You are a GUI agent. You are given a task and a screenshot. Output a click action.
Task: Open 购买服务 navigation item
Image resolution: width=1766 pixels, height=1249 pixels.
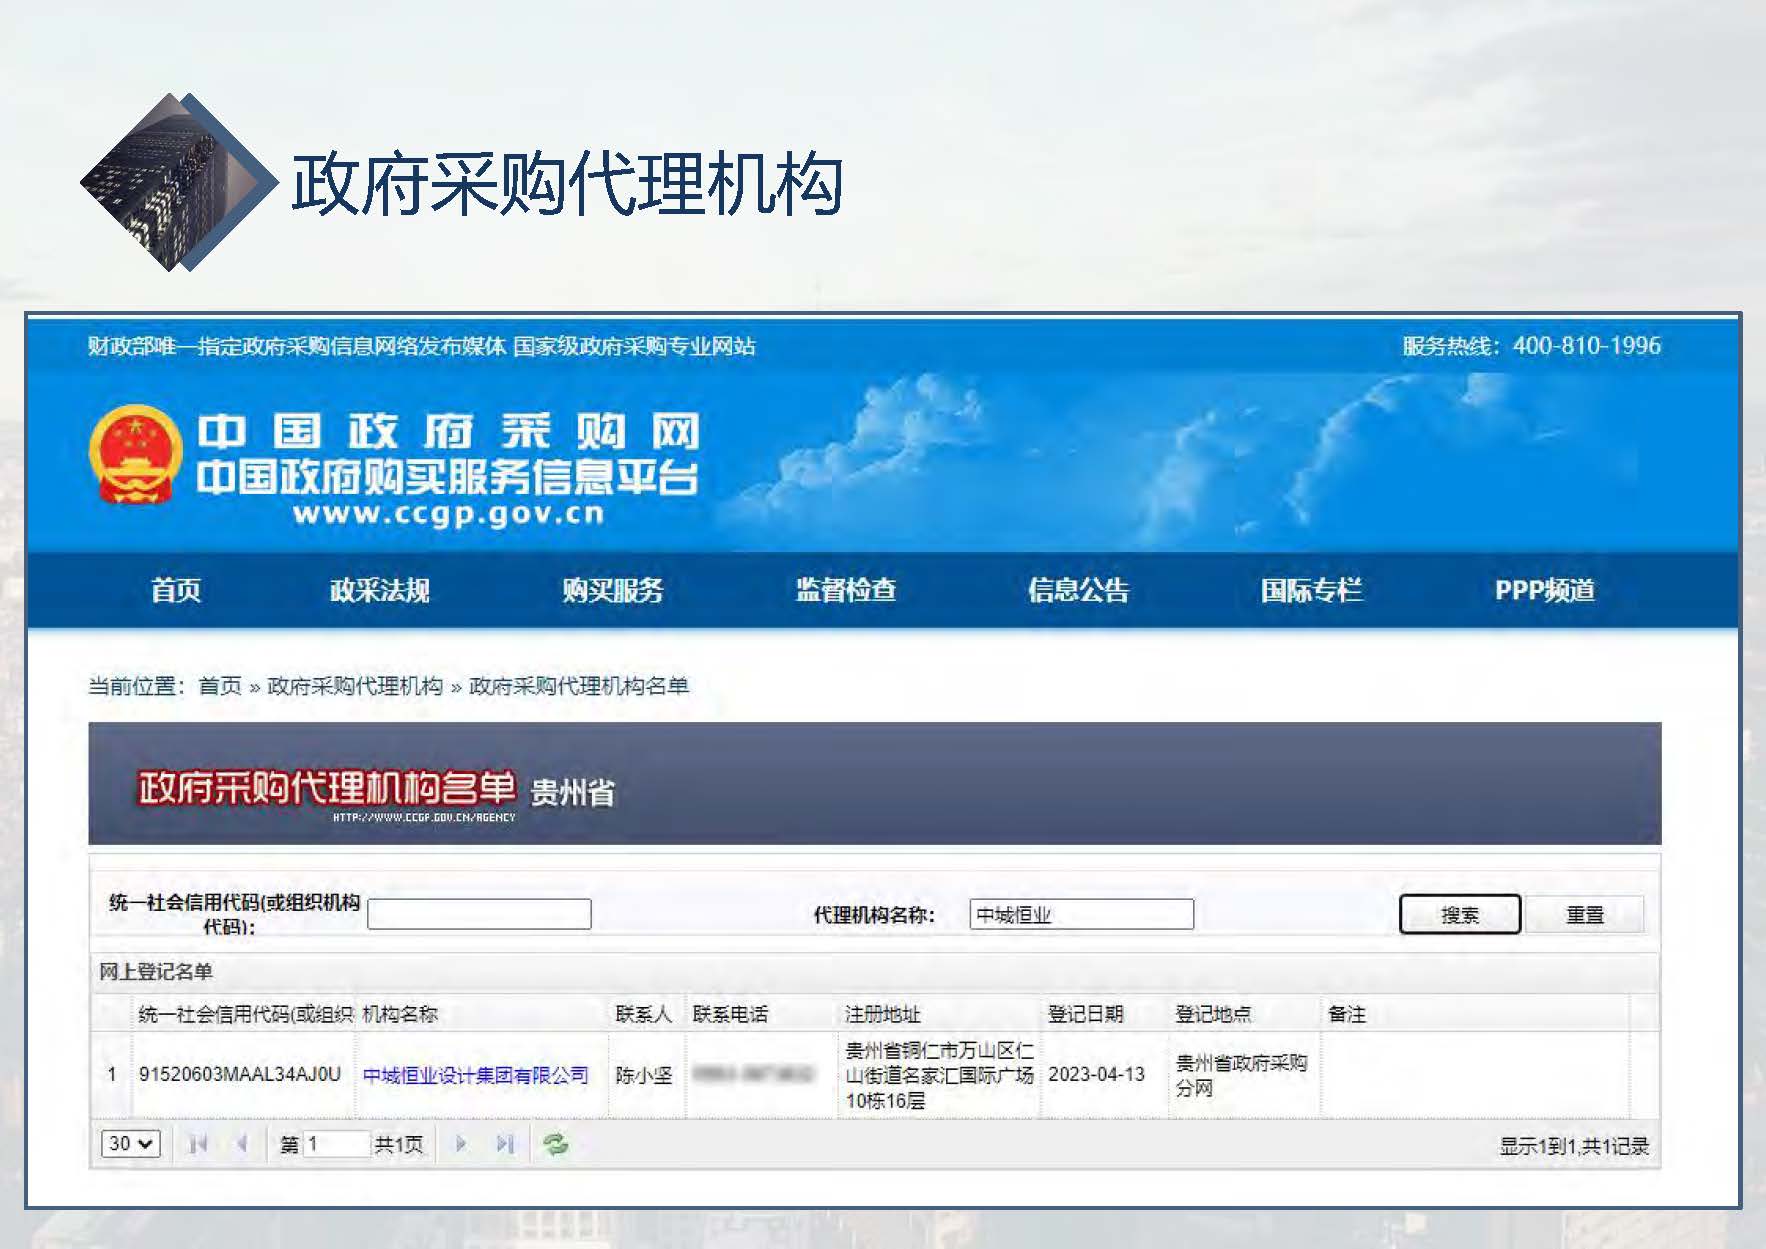click(x=613, y=590)
